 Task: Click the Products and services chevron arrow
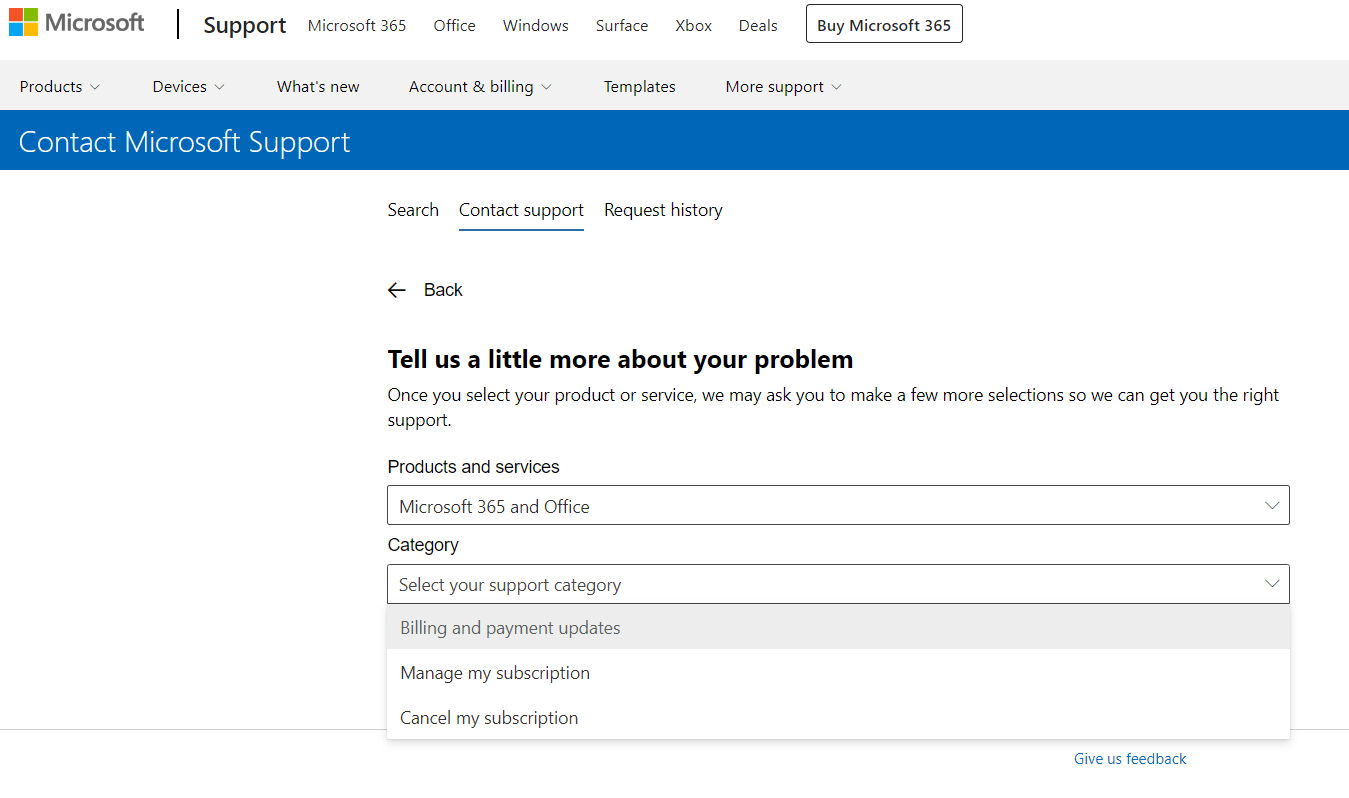tap(1272, 506)
